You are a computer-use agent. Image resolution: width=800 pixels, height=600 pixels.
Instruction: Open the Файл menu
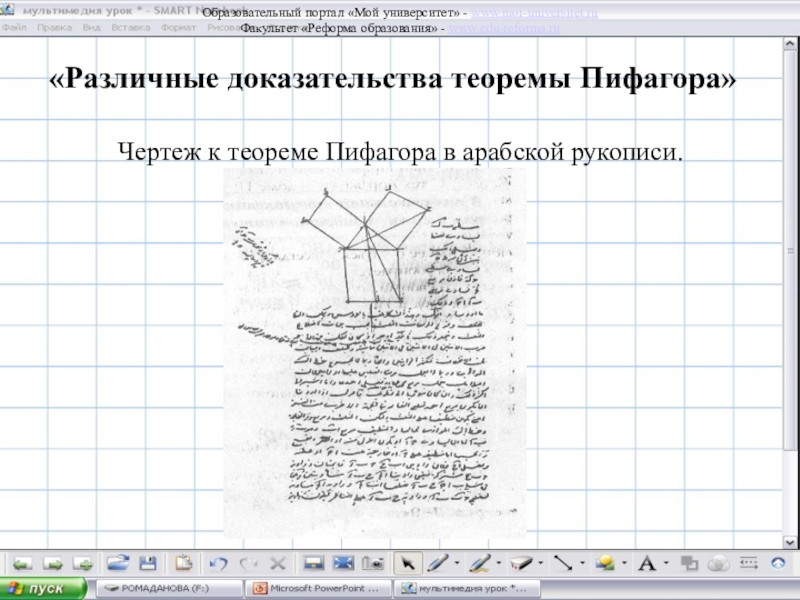pos(14,27)
